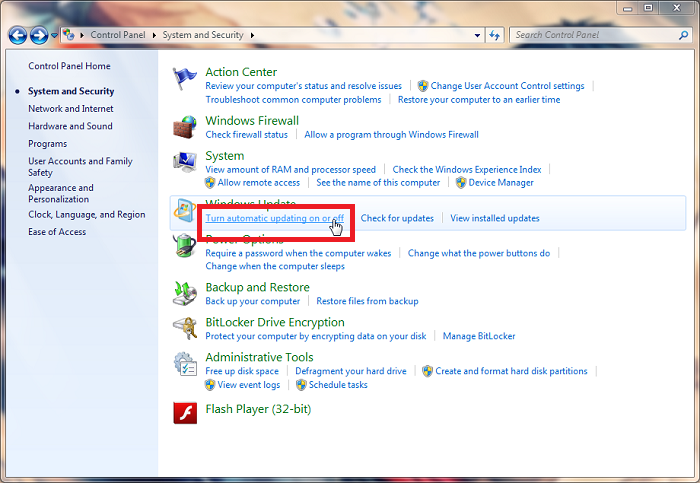Screen dimensions: 700x483
Task: Open the Backup and Restore heading
Action: (x=258, y=287)
